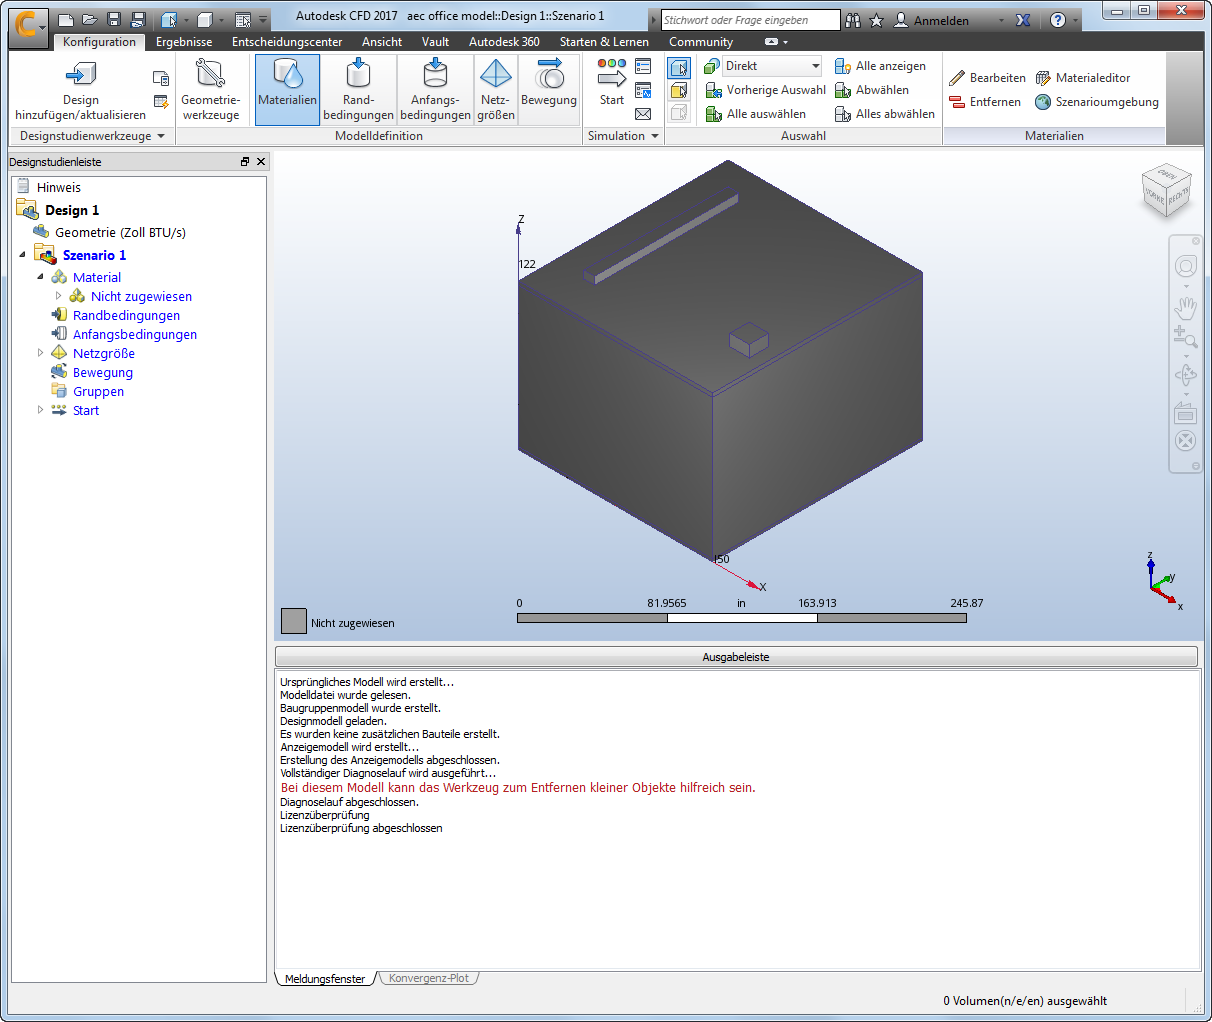The width and height of the screenshot is (1212, 1022).
Task: Activate the Orbit tool in navigation bar
Action: tap(1186, 375)
